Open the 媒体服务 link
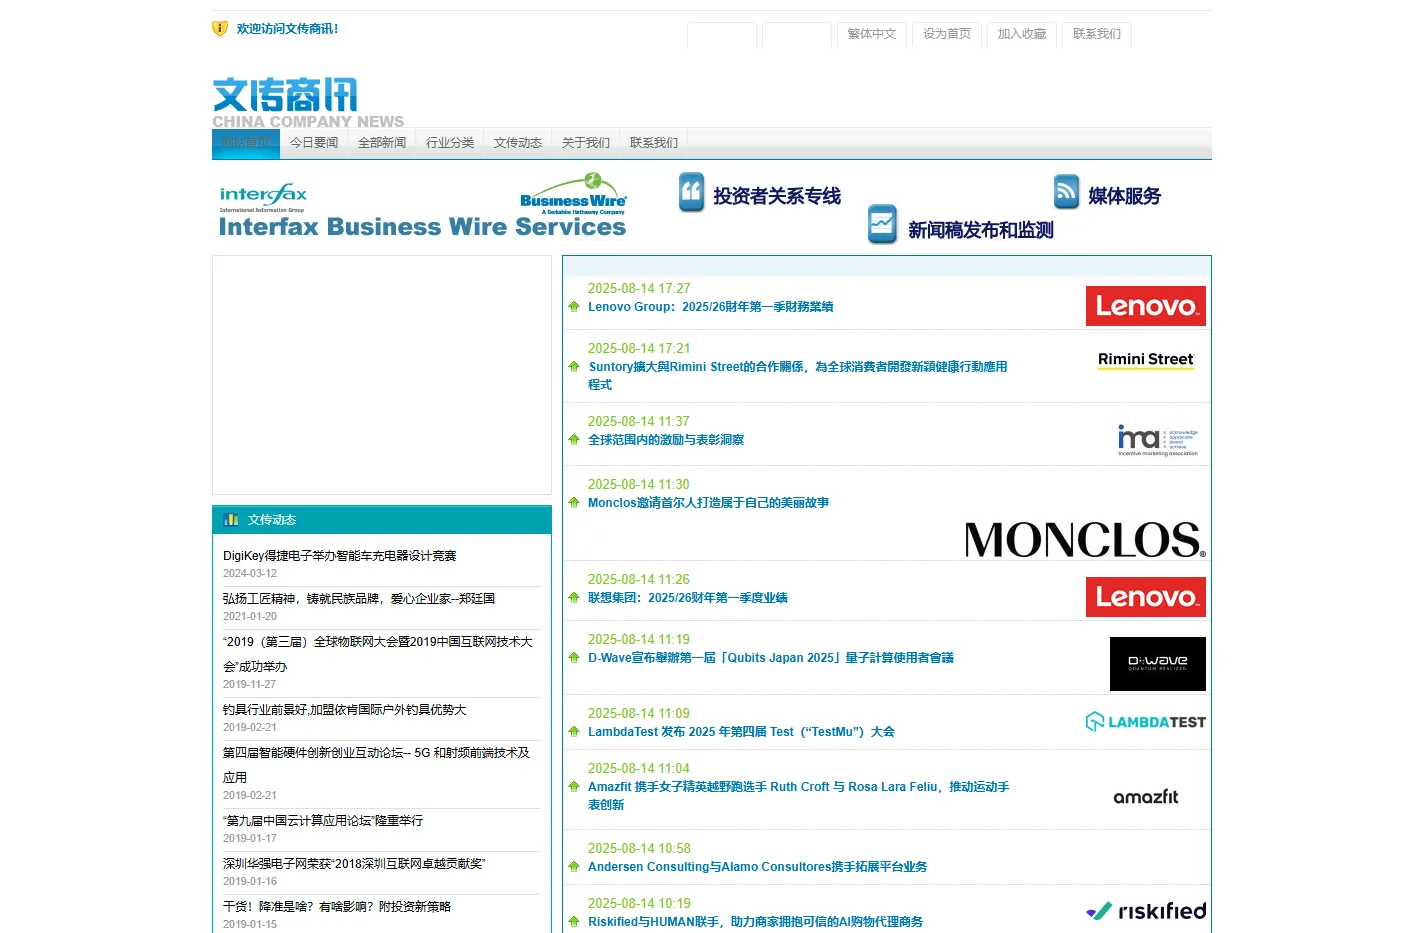The image size is (1424, 933). click(x=1125, y=196)
